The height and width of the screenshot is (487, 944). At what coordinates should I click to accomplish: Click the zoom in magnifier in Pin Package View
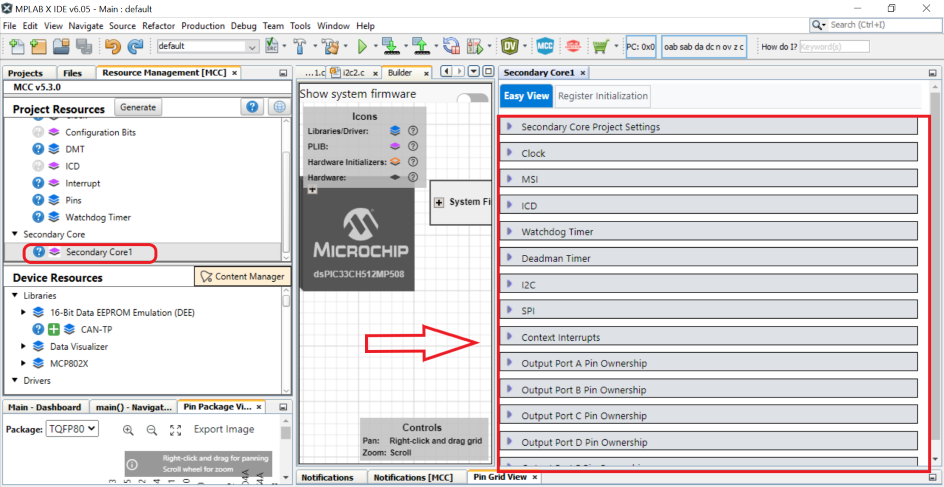tap(128, 430)
